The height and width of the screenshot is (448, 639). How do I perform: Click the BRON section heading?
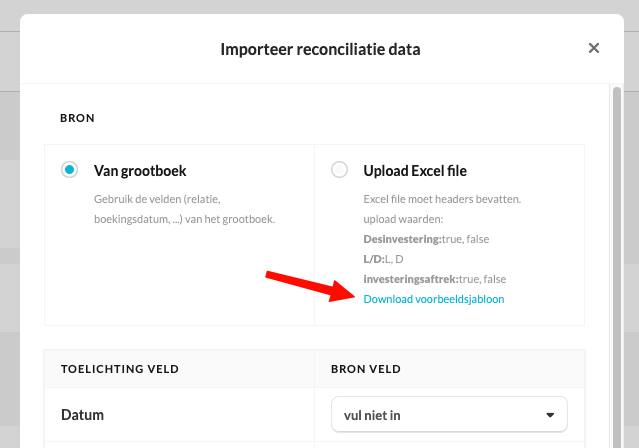pyautogui.click(x=77, y=117)
